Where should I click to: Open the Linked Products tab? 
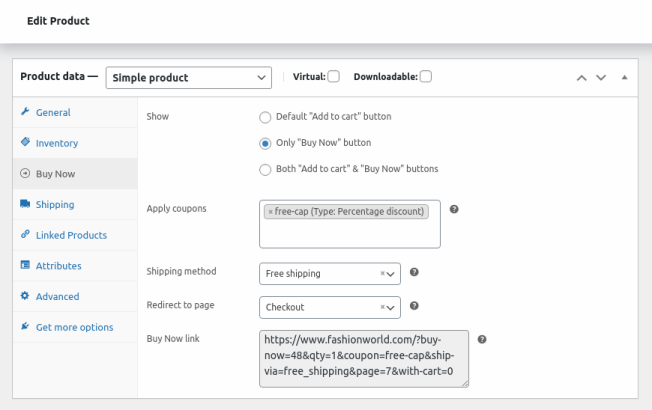click(70, 235)
